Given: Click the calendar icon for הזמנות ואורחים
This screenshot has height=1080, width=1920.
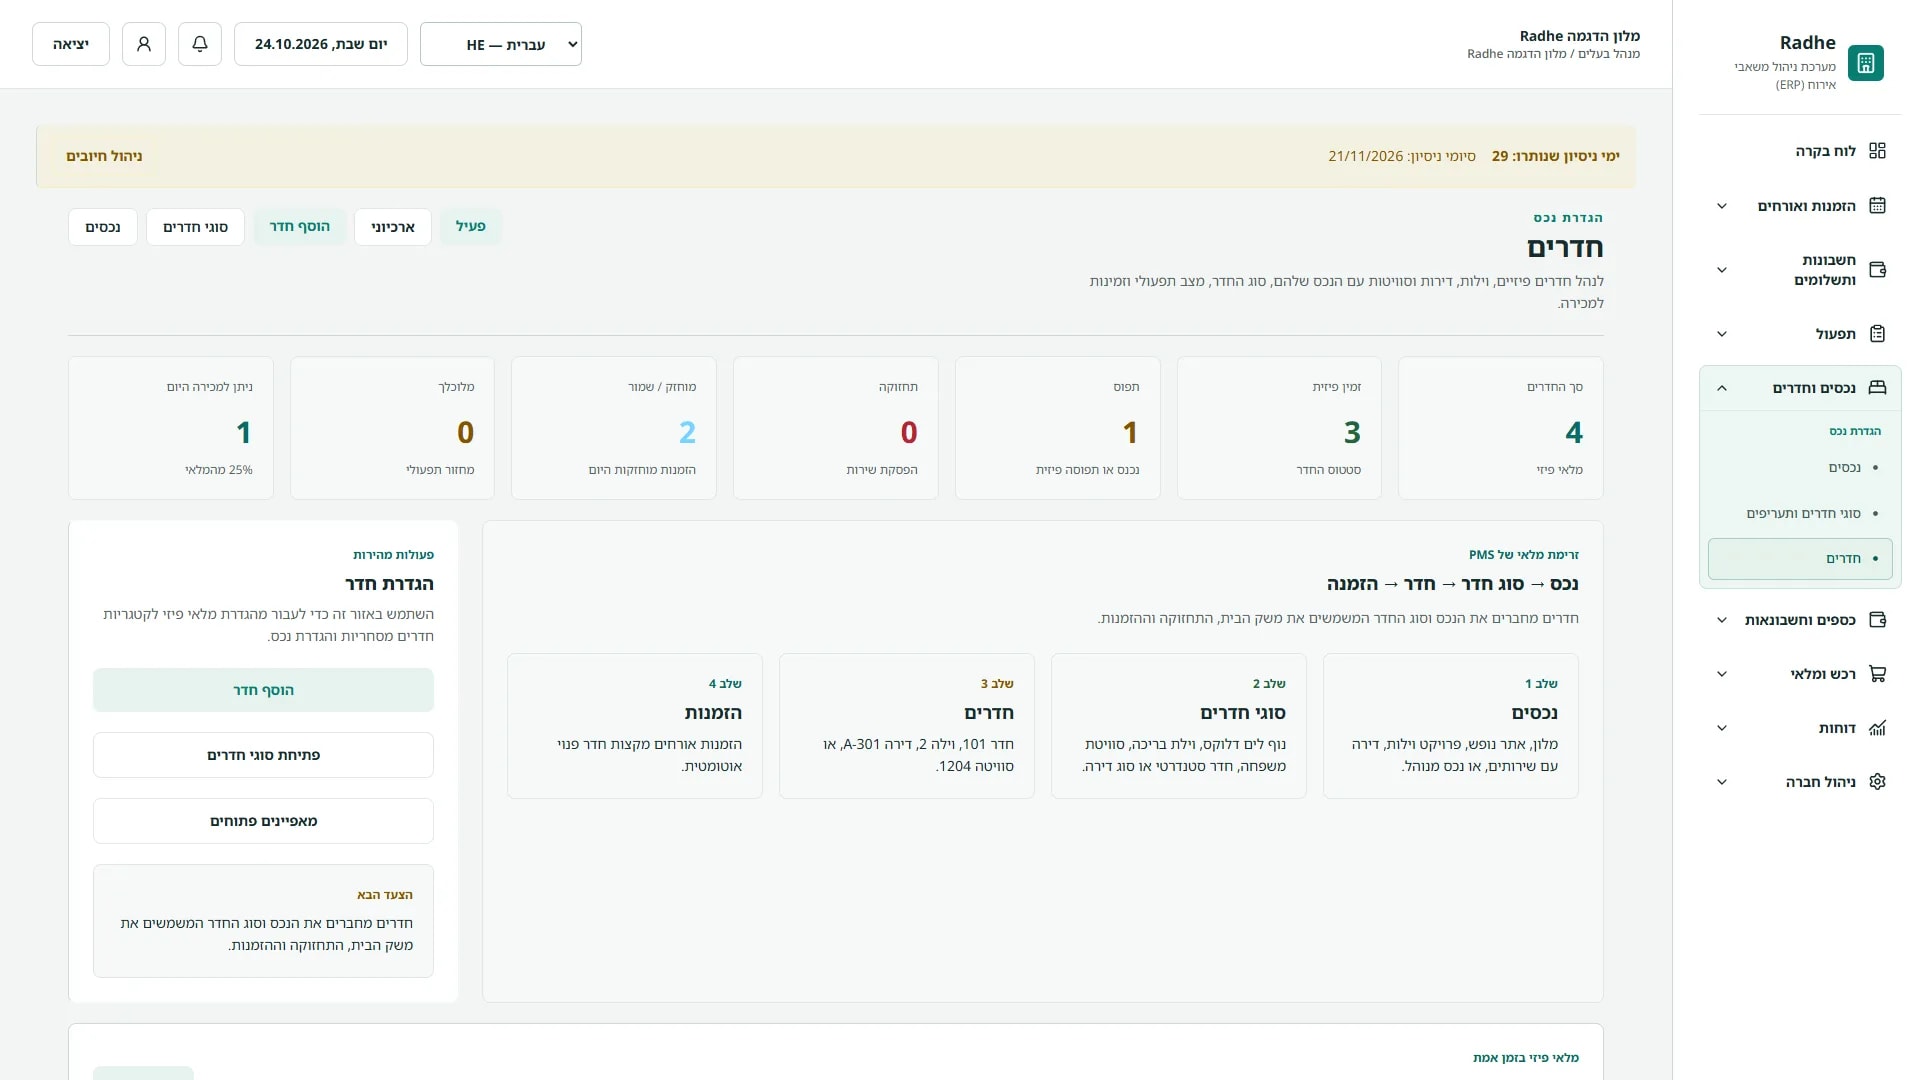Looking at the screenshot, I should point(1877,206).
